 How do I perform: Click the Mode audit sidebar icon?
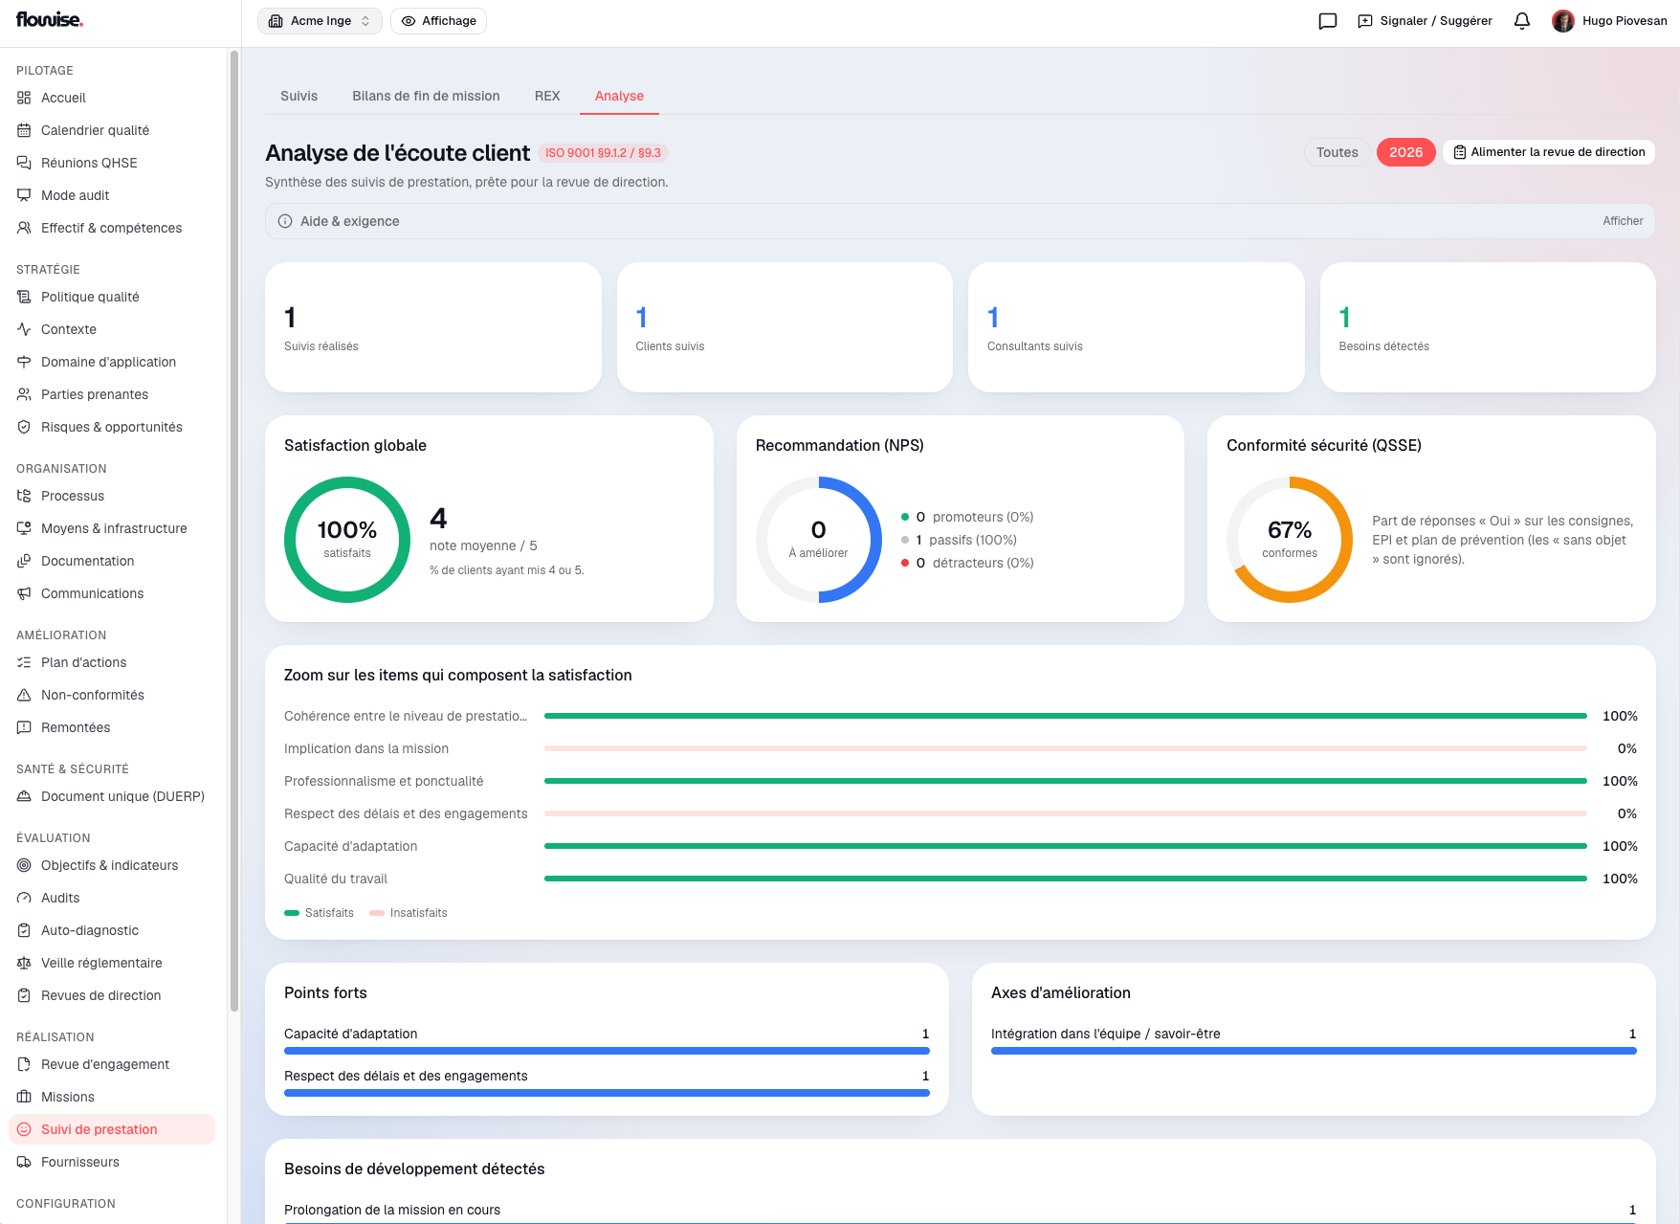pos(24,195)
